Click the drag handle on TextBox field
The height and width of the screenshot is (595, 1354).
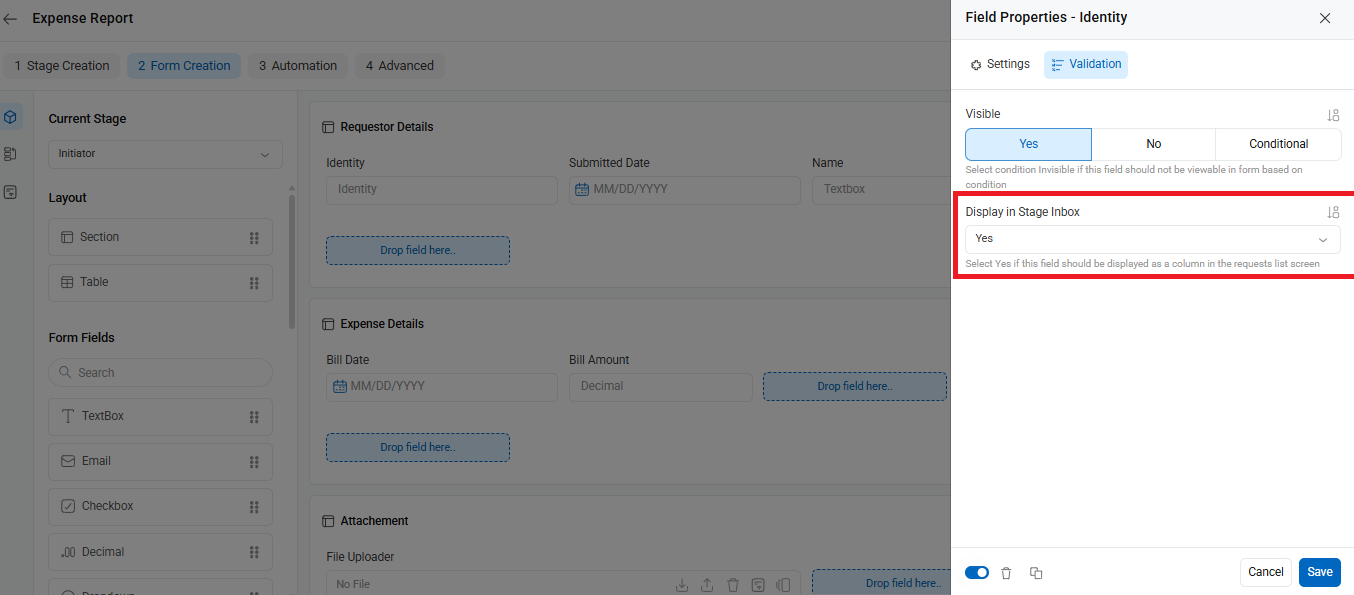254,417
